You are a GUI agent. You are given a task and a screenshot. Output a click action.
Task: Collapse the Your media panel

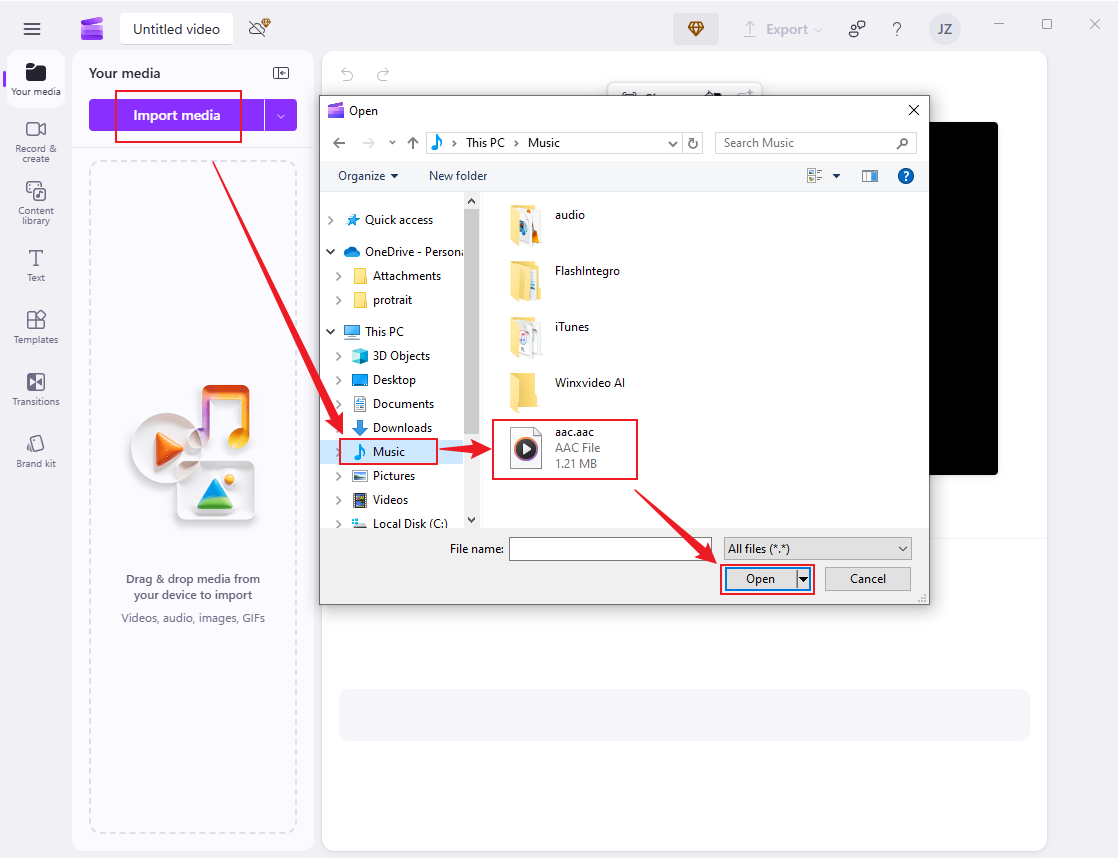(x=281, y=72)
